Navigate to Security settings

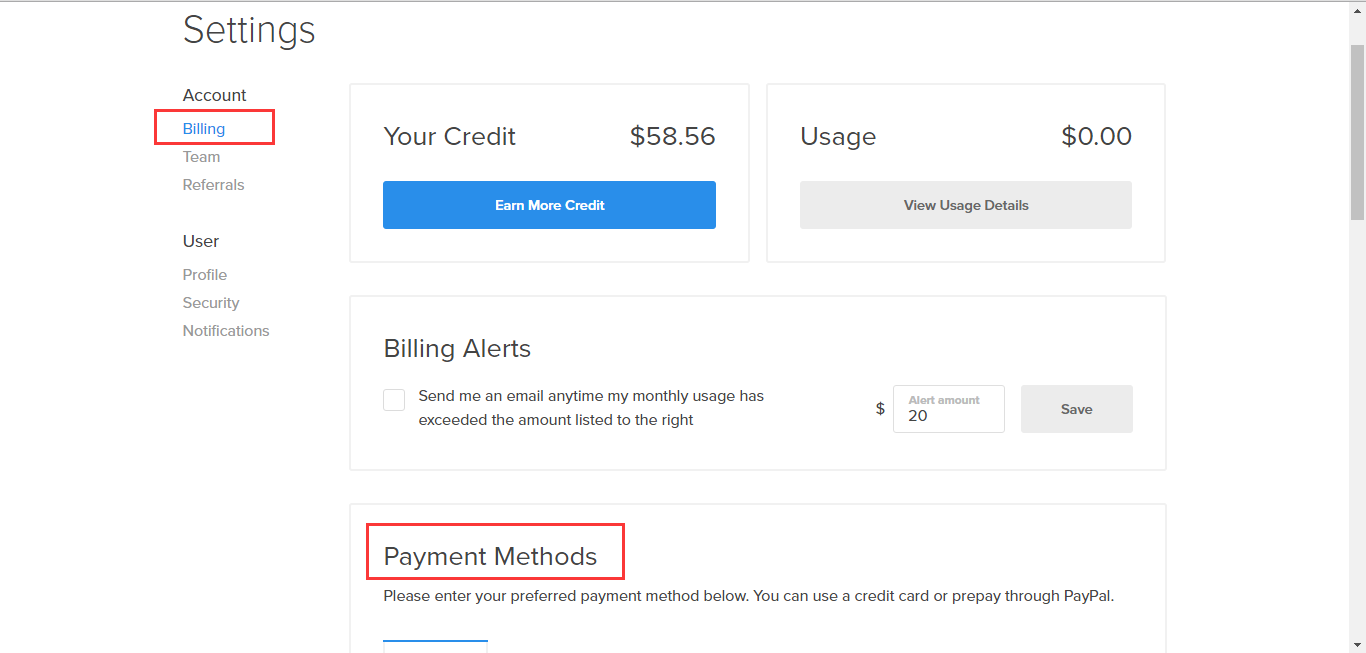211,303
